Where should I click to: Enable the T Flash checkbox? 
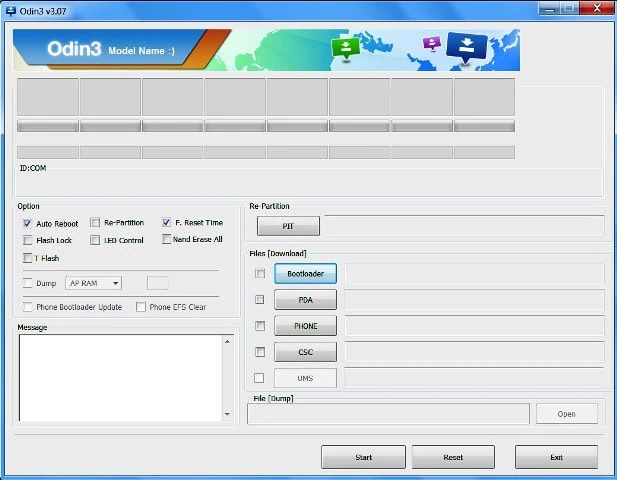tap(28, 258)
